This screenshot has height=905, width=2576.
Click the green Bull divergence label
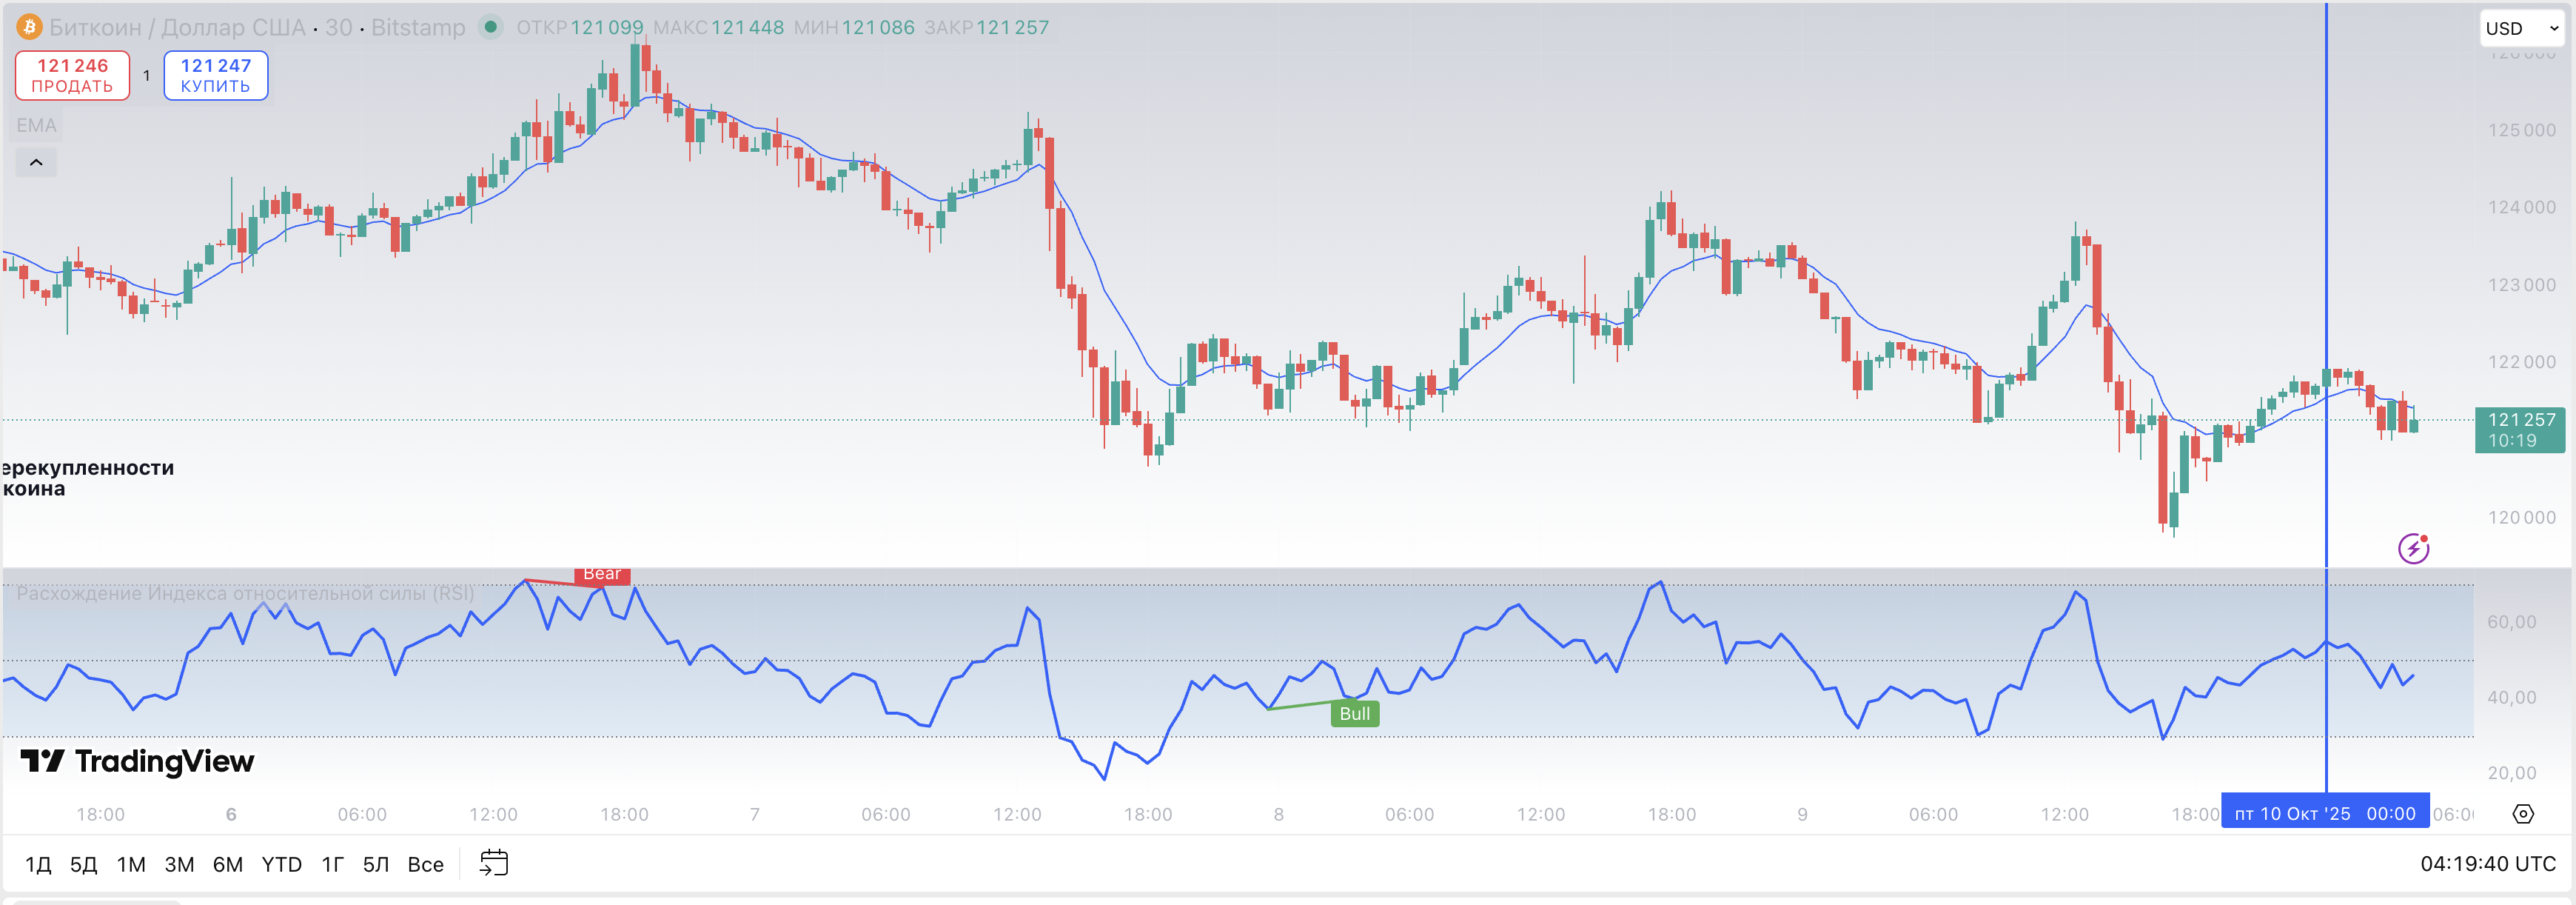(1354, 713)
